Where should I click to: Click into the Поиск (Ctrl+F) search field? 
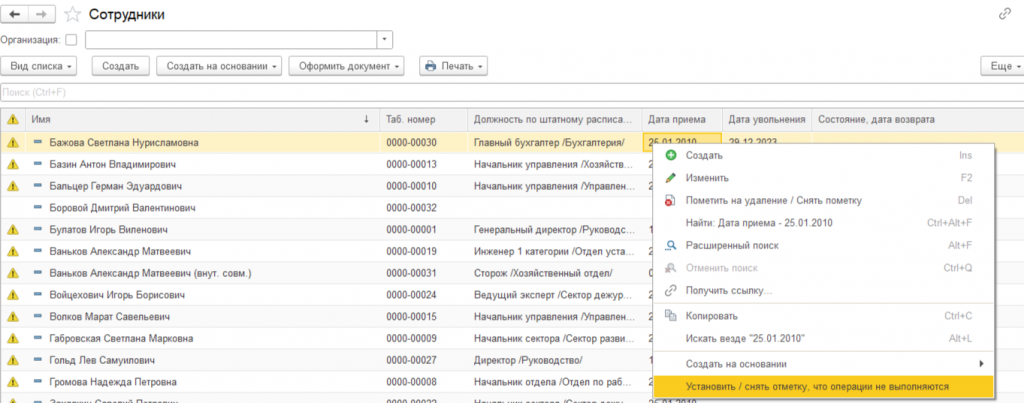(x=512, y=93)
